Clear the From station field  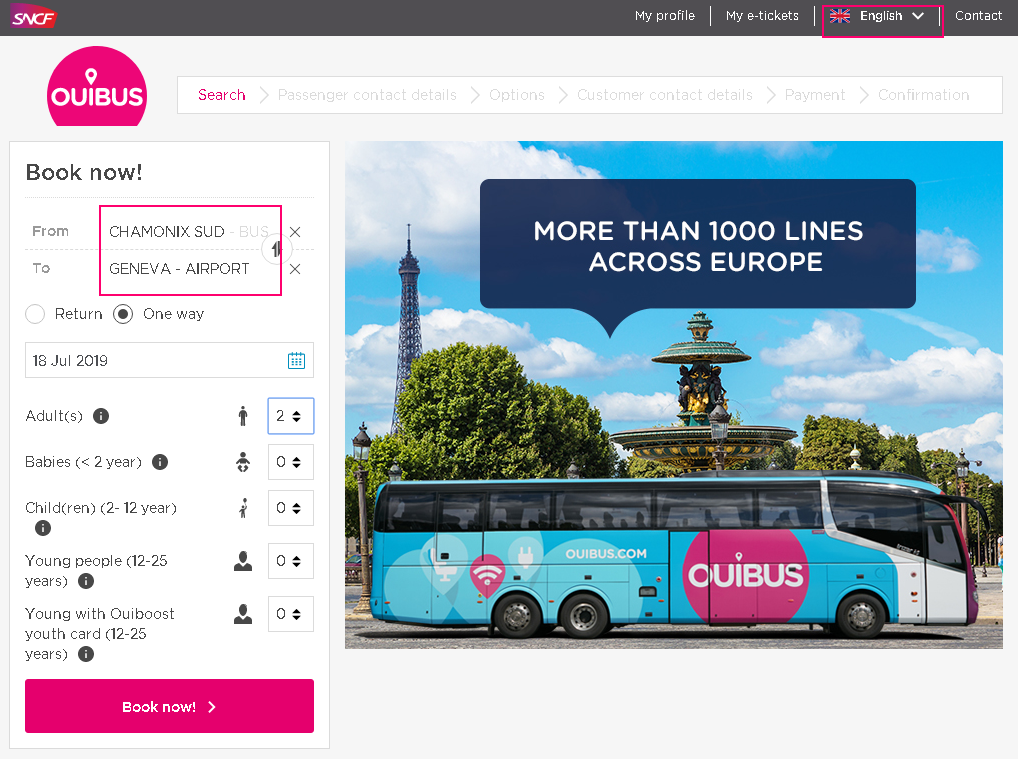coord(295,232)
